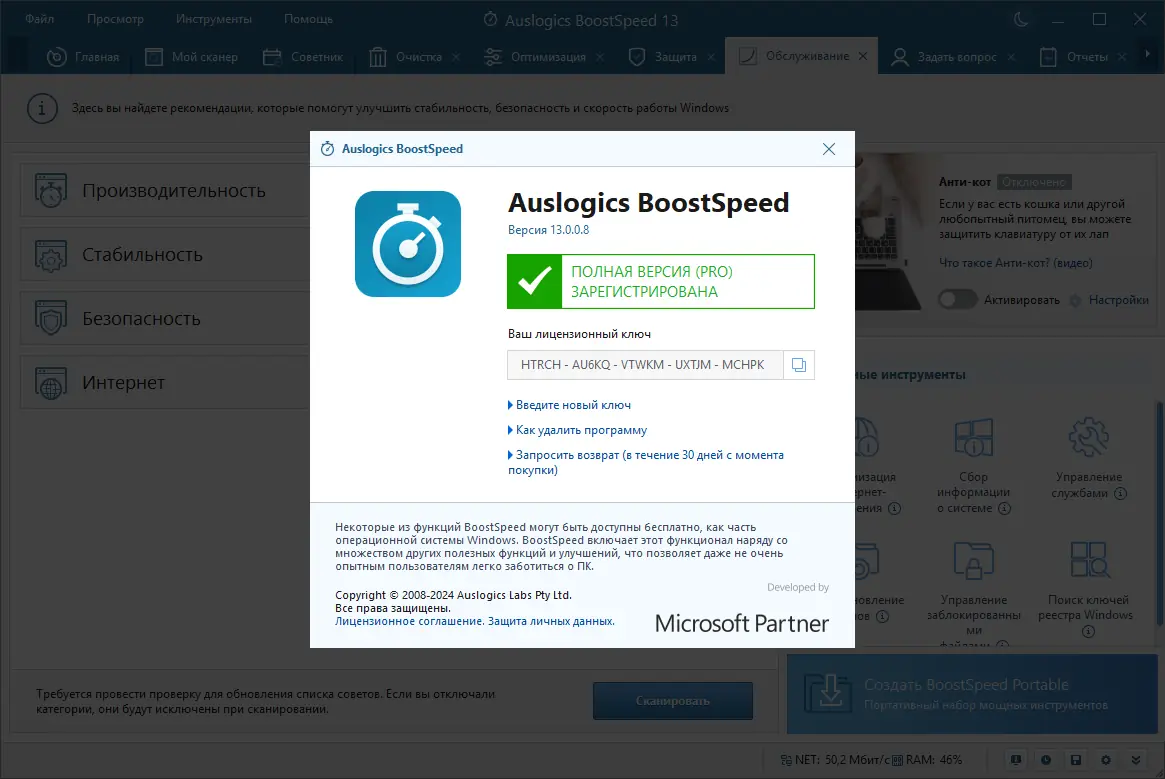The width and height of the screenshot is (1165, 779).
Task: Switch to the Советник tab
Action: click(303, 56)
